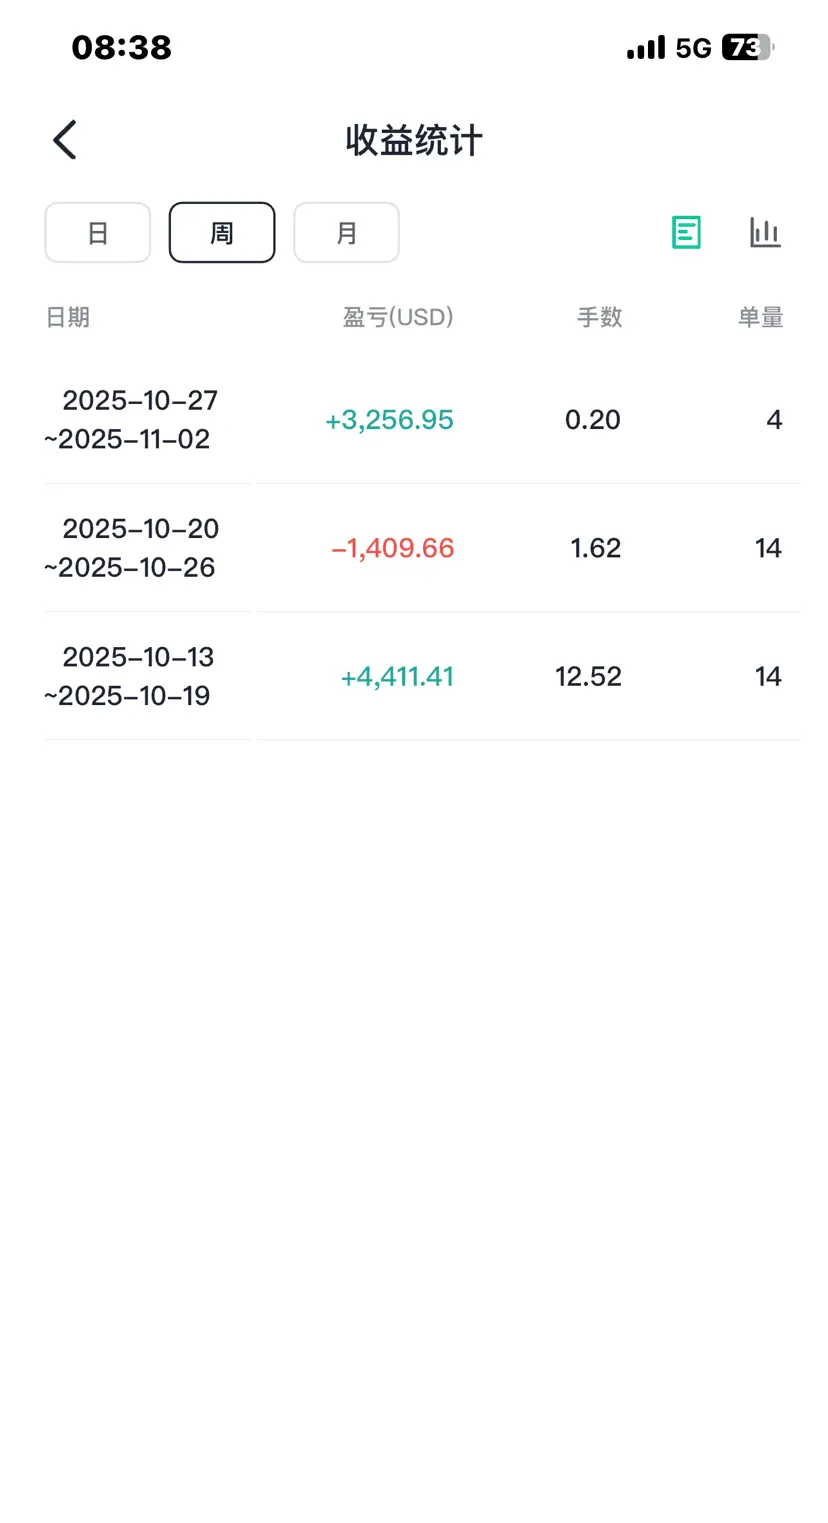Tap the 收益统计 page title
The height and width of the screenshot is (1523, 828).
tap(414, 140)
